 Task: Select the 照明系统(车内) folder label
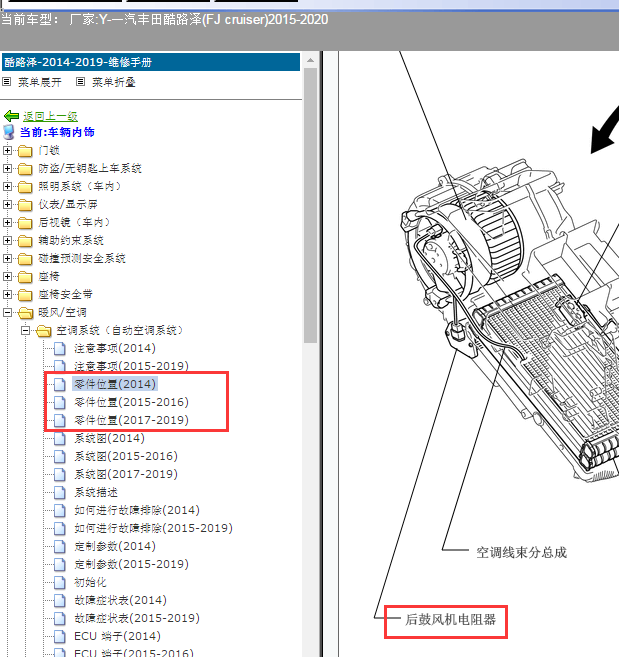[x=80, y=186]
